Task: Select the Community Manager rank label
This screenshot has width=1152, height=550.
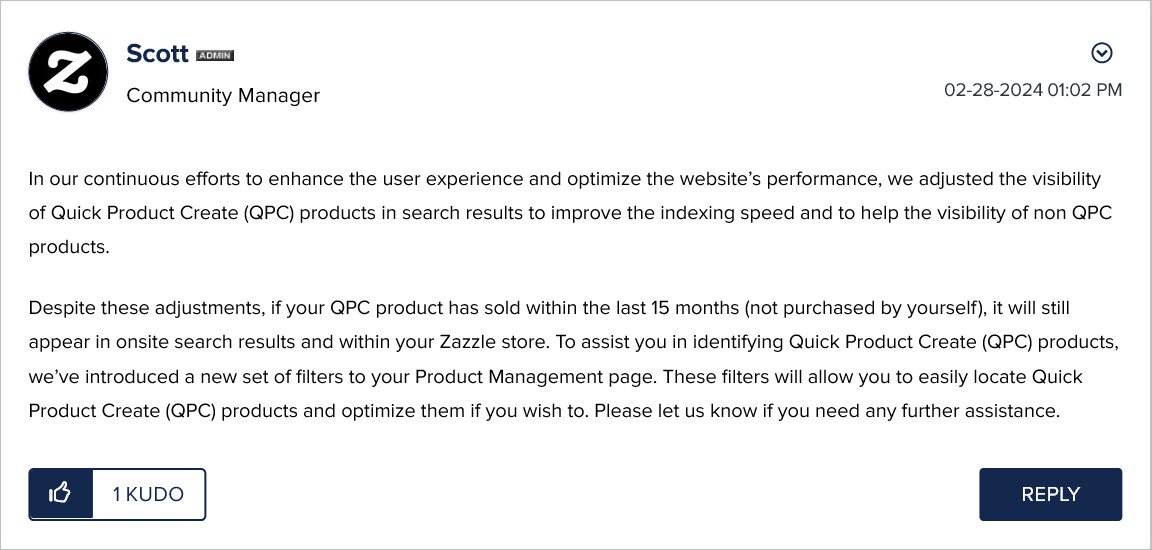Action: pos(223,95)
